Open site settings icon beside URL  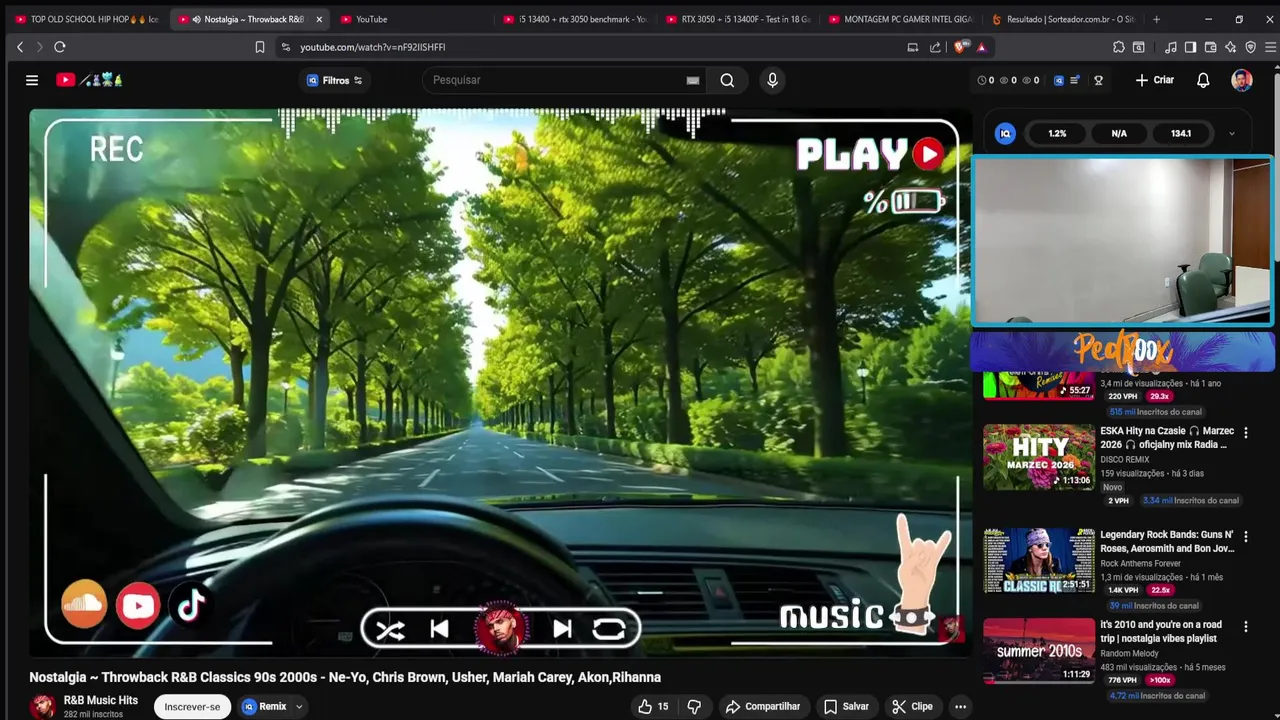(x=285, y=47)
